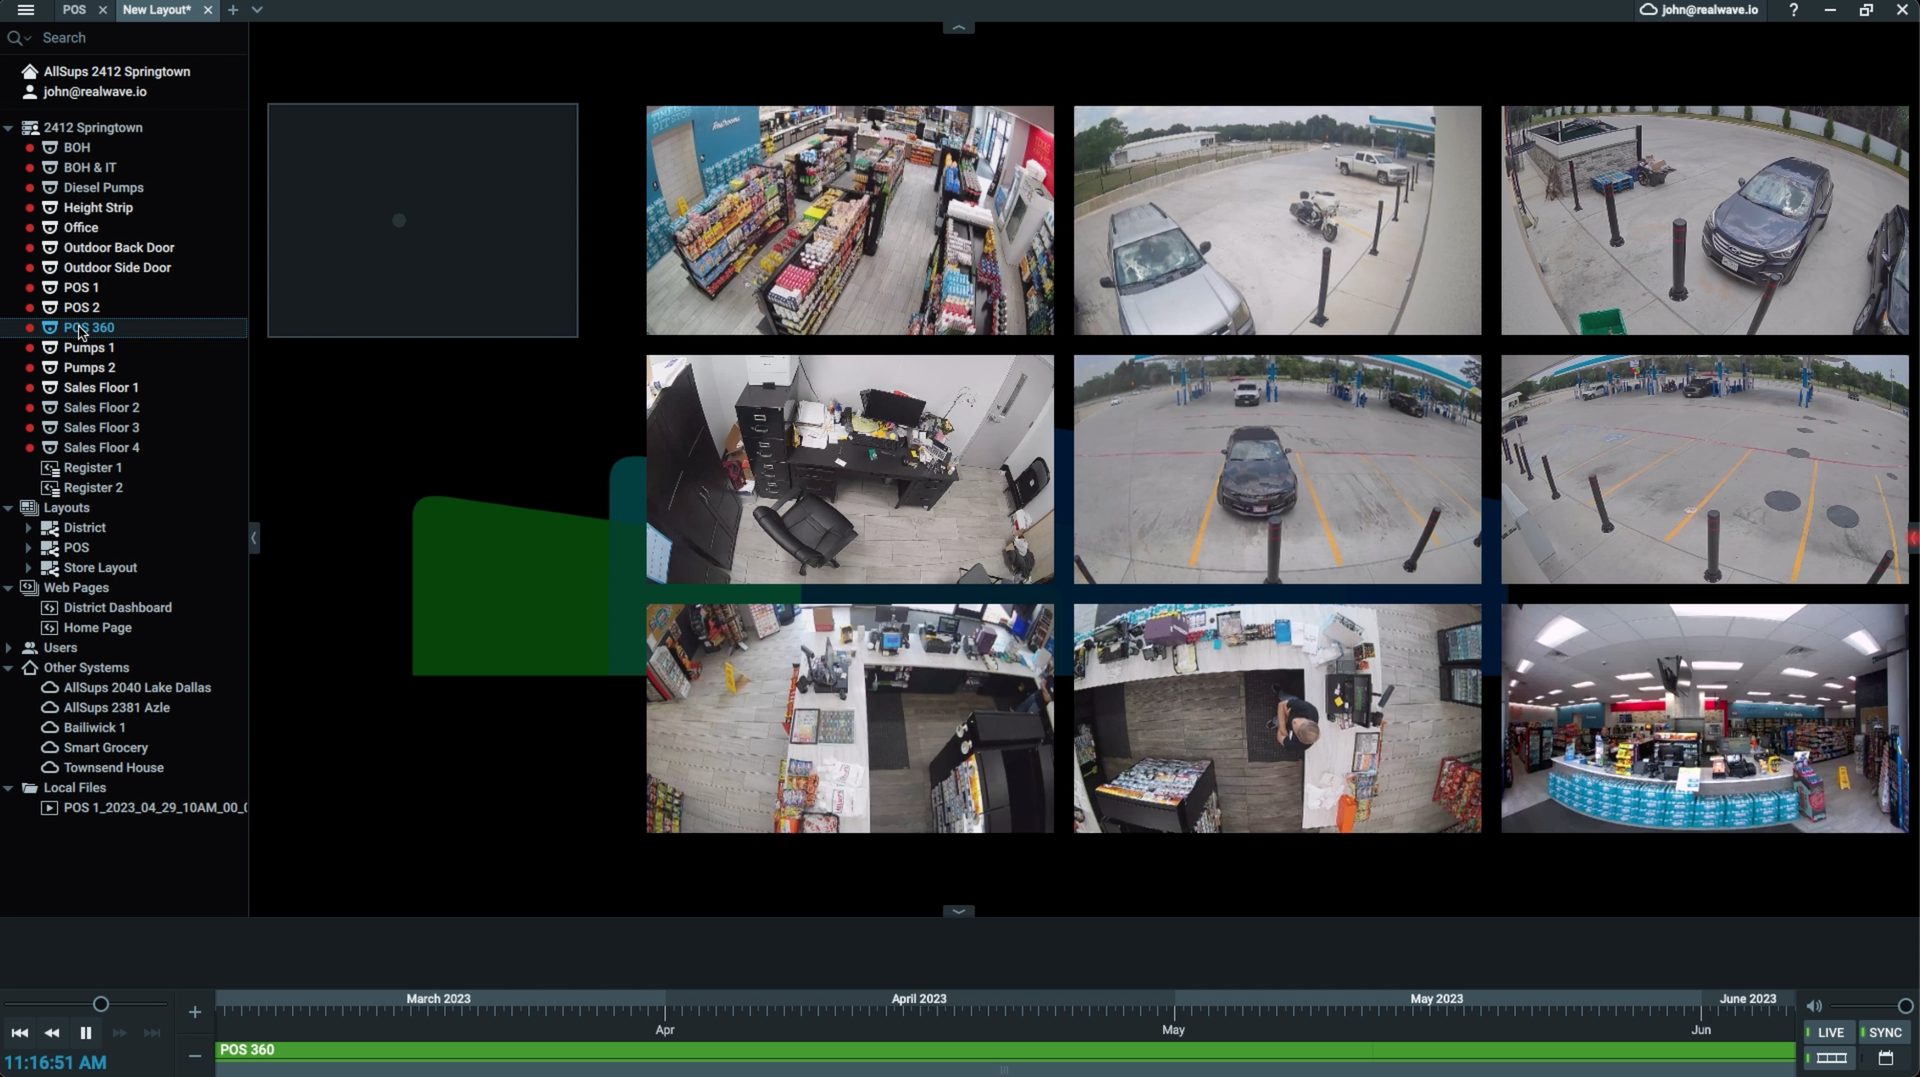Select the Sales Floor 3 camera
This screenshot has width=1920, height=1077.
click(x=101, y=428)
